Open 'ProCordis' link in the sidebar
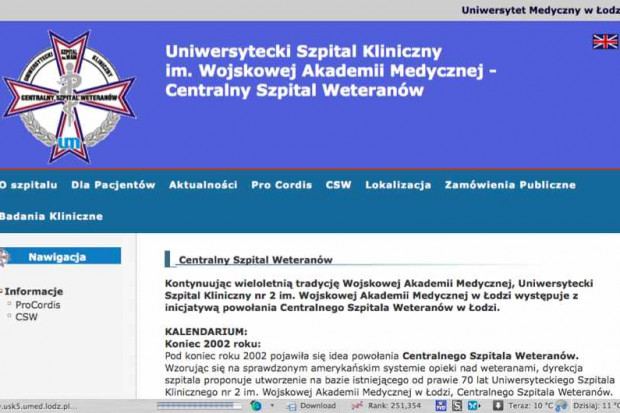 click(x=38, y=305)
